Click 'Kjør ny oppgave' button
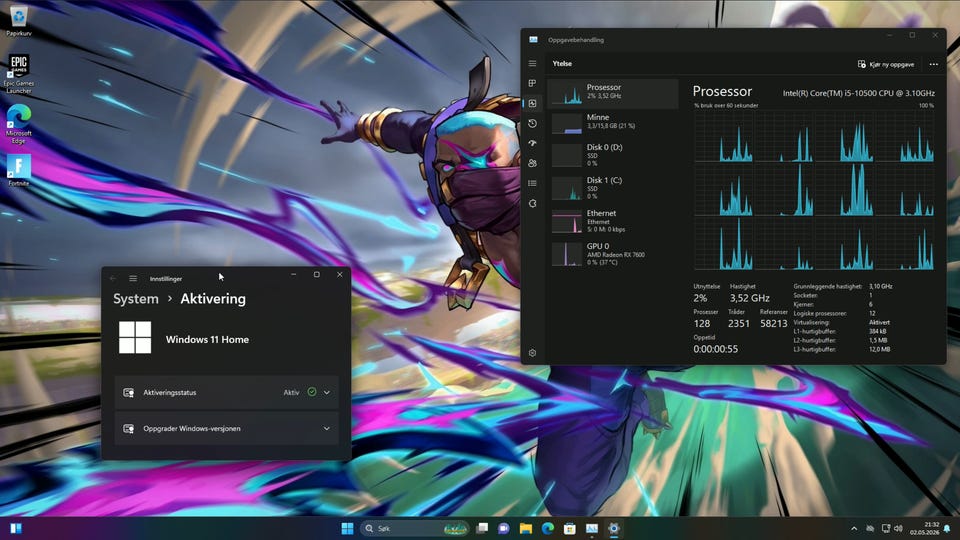 point(886,64)
